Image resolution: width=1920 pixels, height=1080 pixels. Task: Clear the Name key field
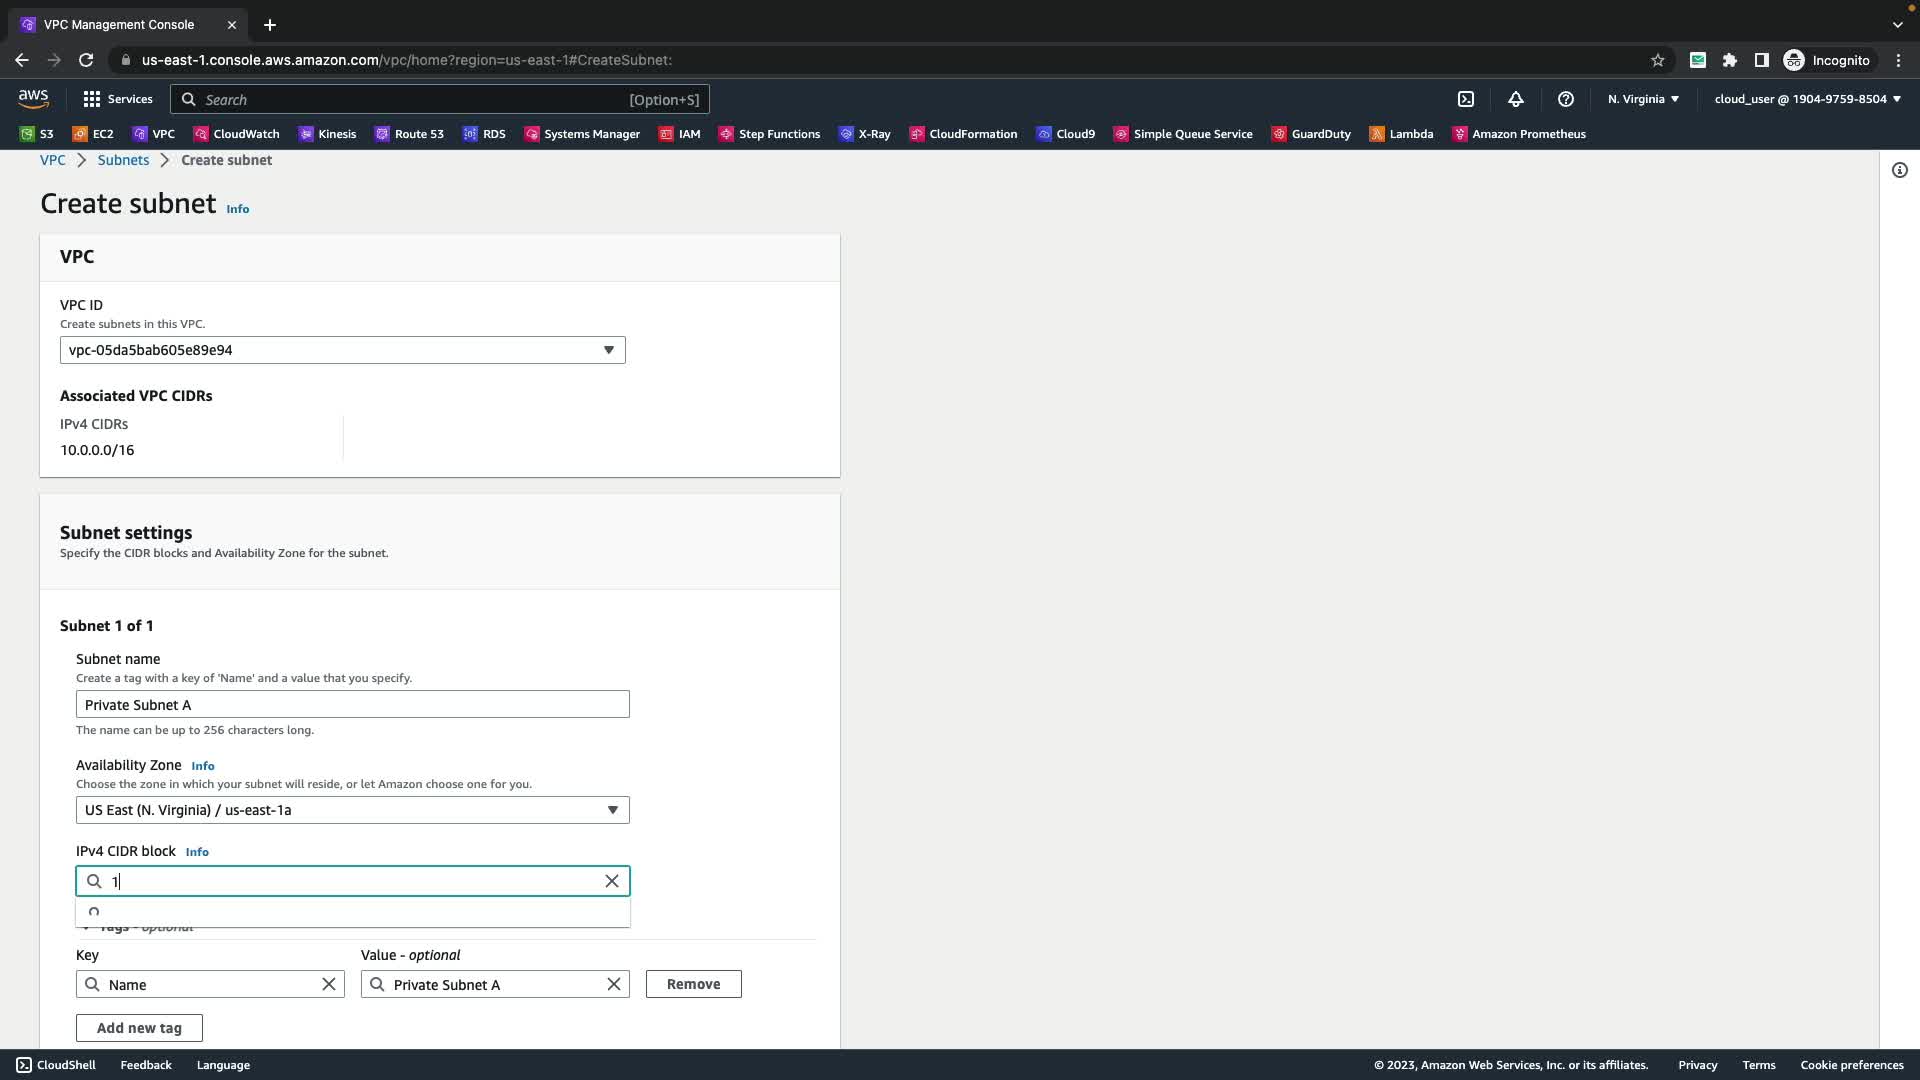(x=328, y=984)
